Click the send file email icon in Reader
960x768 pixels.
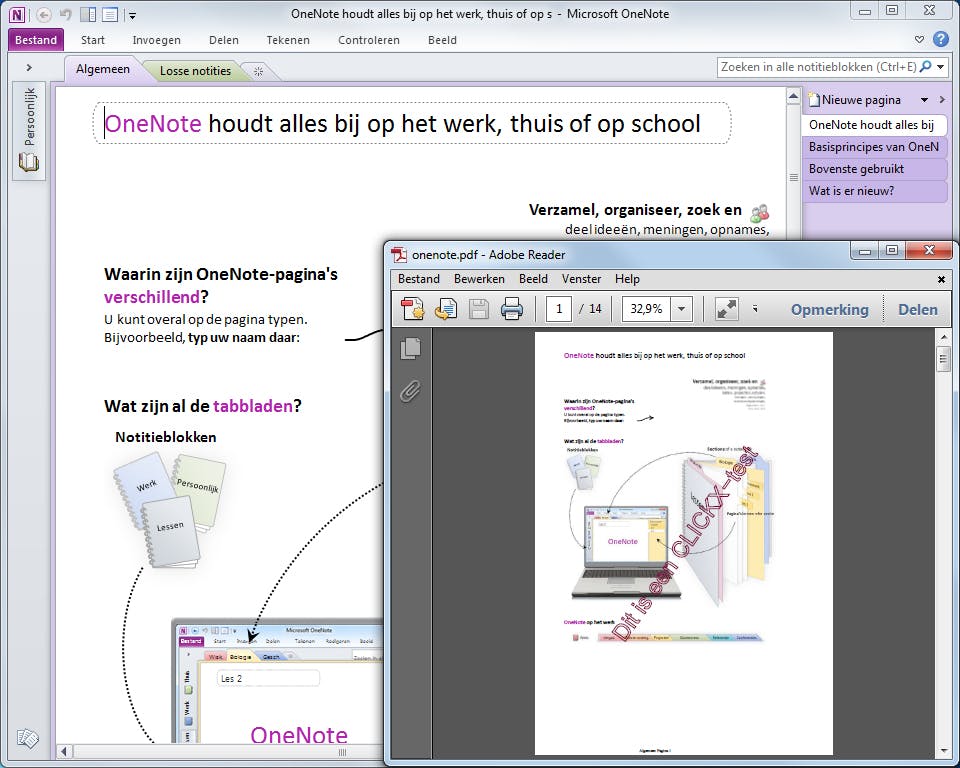coord(446,309)
